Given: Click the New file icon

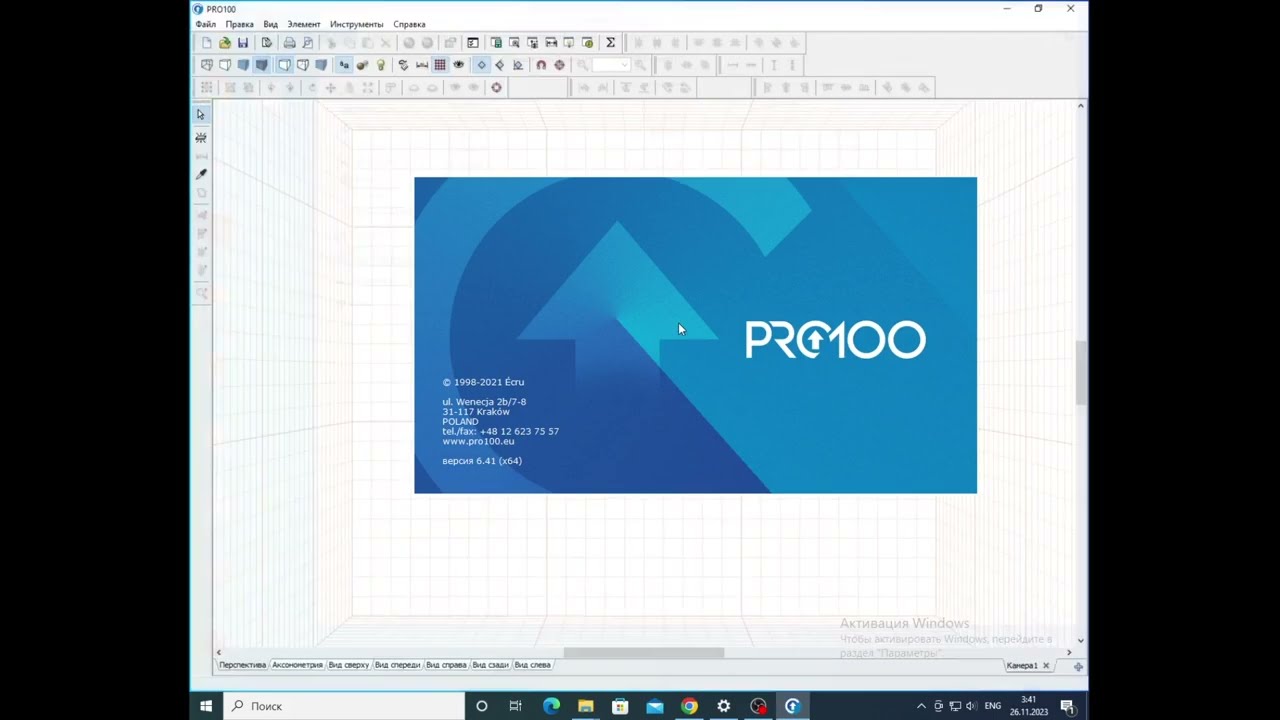Looking at the screenshot, I should (x=207, y=43).
